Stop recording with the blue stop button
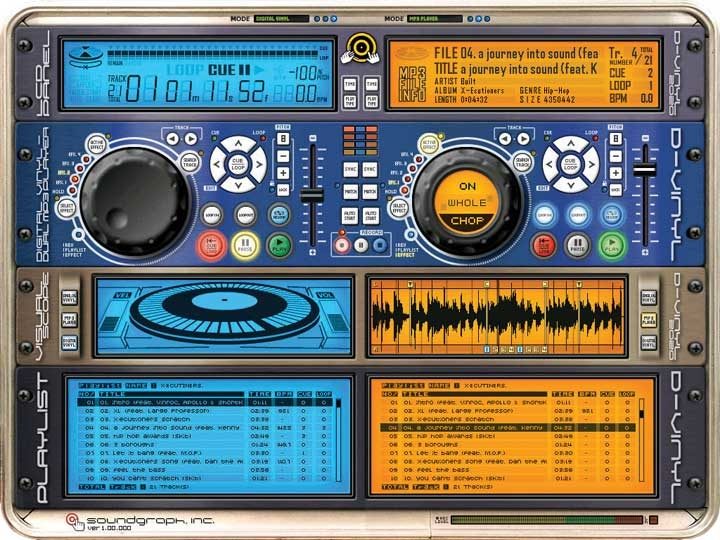The width and height of the screenshot is (720, 540). (379, 245)
